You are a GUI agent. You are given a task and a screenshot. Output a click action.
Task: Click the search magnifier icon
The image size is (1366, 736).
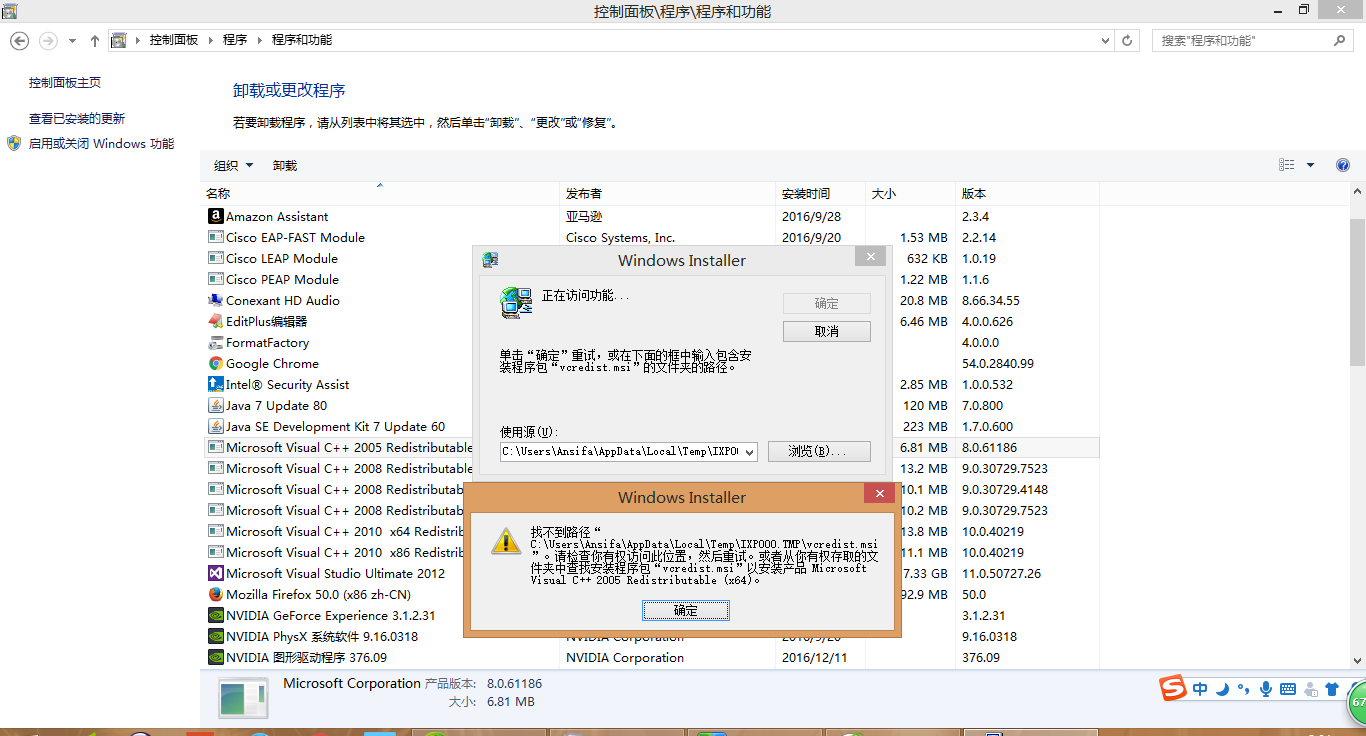pos(1339,40)
